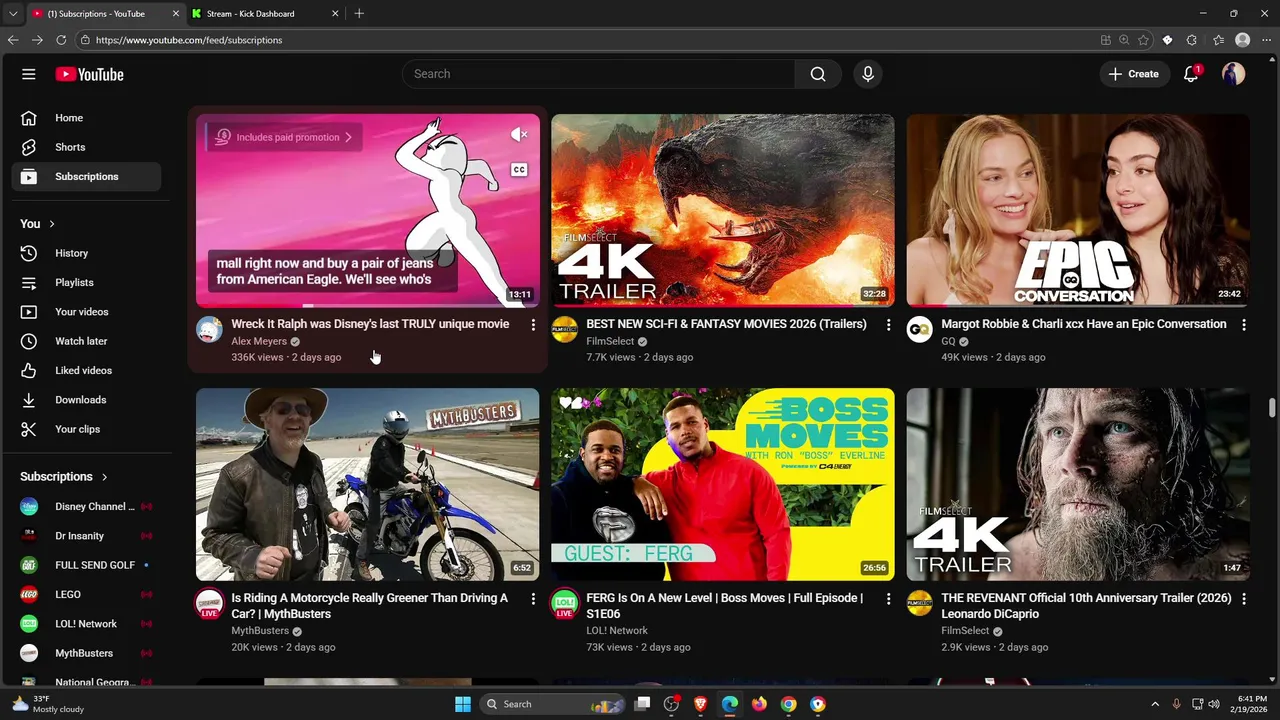Open LOL! Network channel name under FERG video

click(x=617, y=631)
